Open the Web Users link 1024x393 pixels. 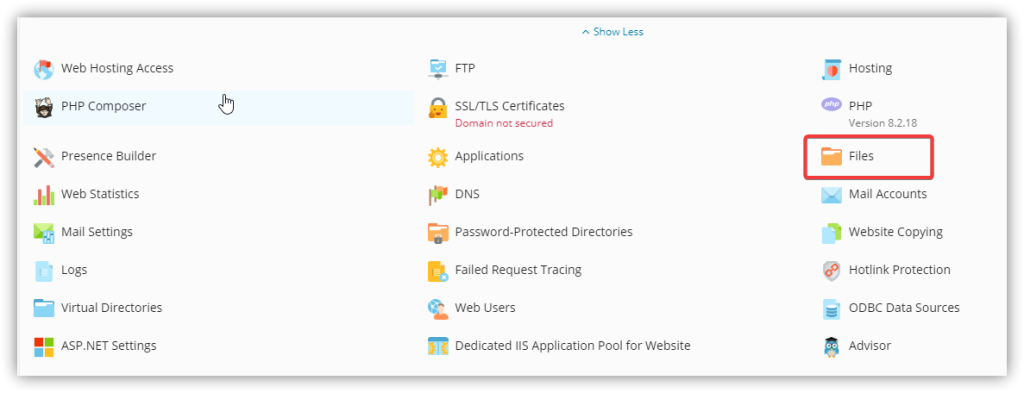485,307
